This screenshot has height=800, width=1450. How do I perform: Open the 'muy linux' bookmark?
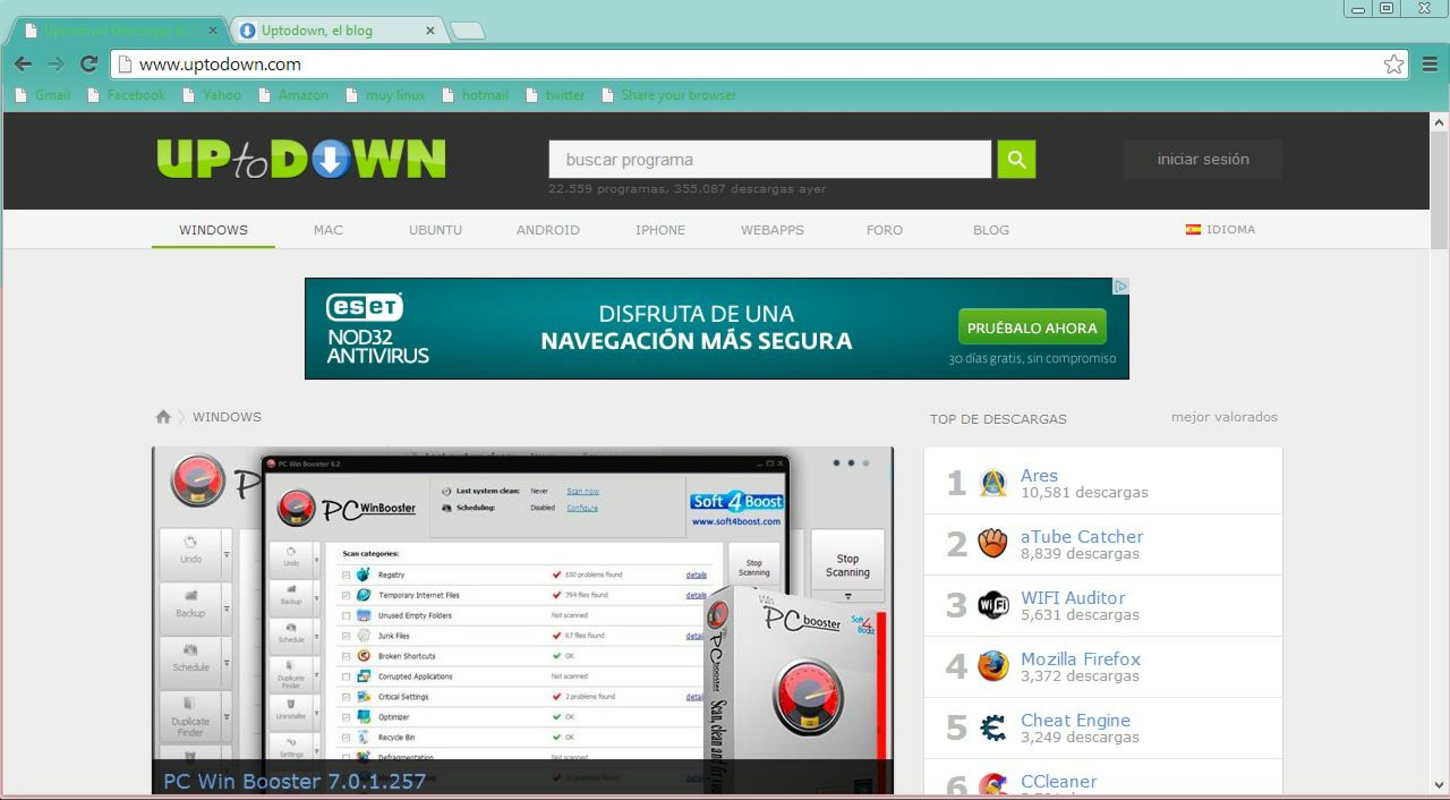click(386, 95)
